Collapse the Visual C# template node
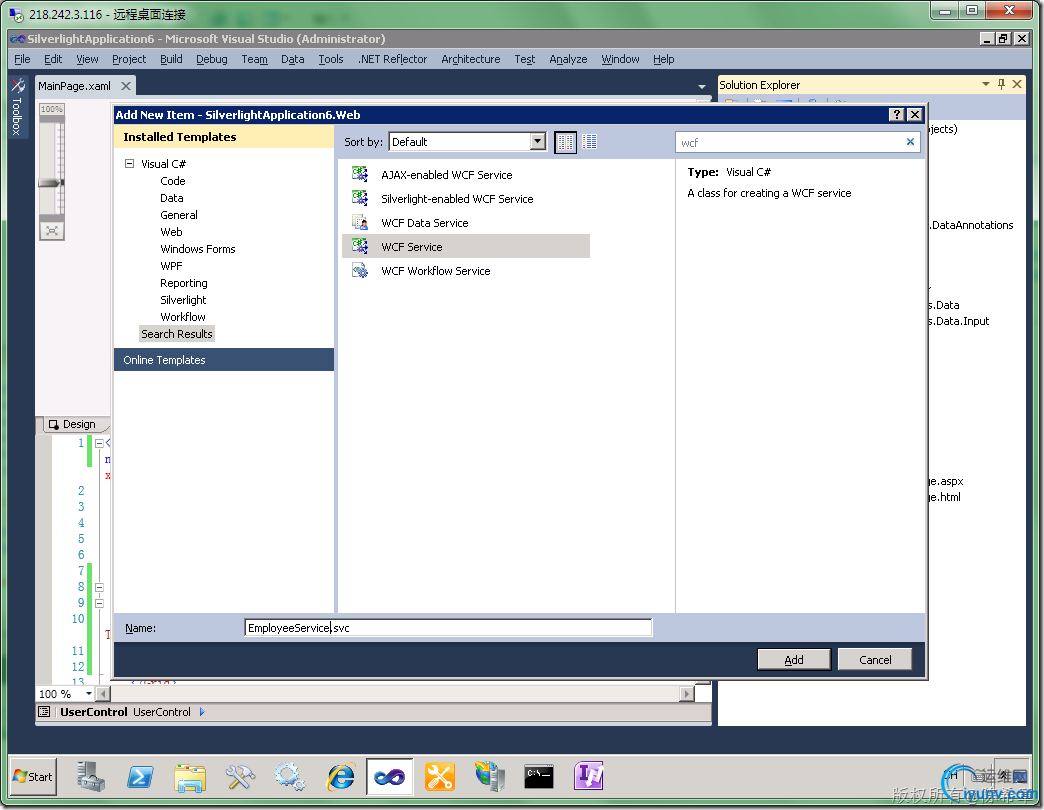Image resolution: width=1044 pixels, height=810 pixels. 129,163
